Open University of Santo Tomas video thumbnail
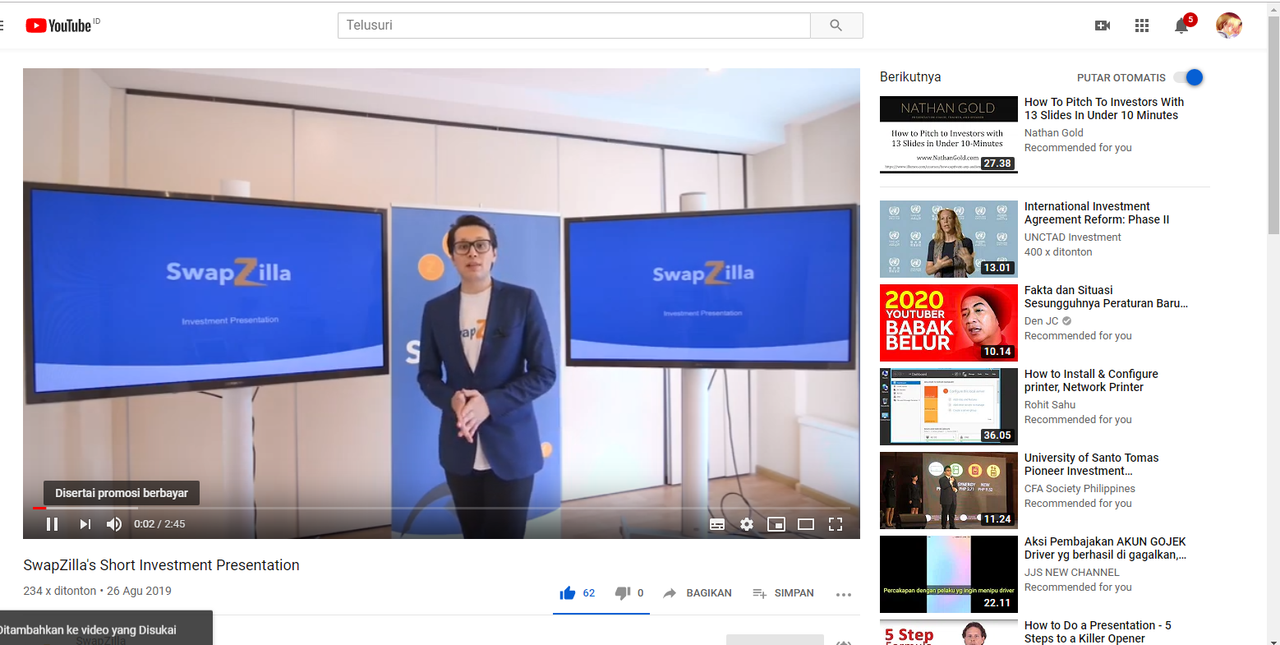1280x645 pixels. click(x=949, y=491)
